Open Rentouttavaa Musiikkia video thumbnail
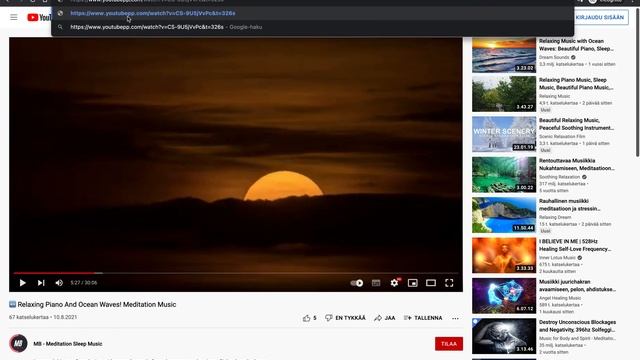The width and height of the screenshot is (640, 360). pyautogui.click(x=504, y=175)
